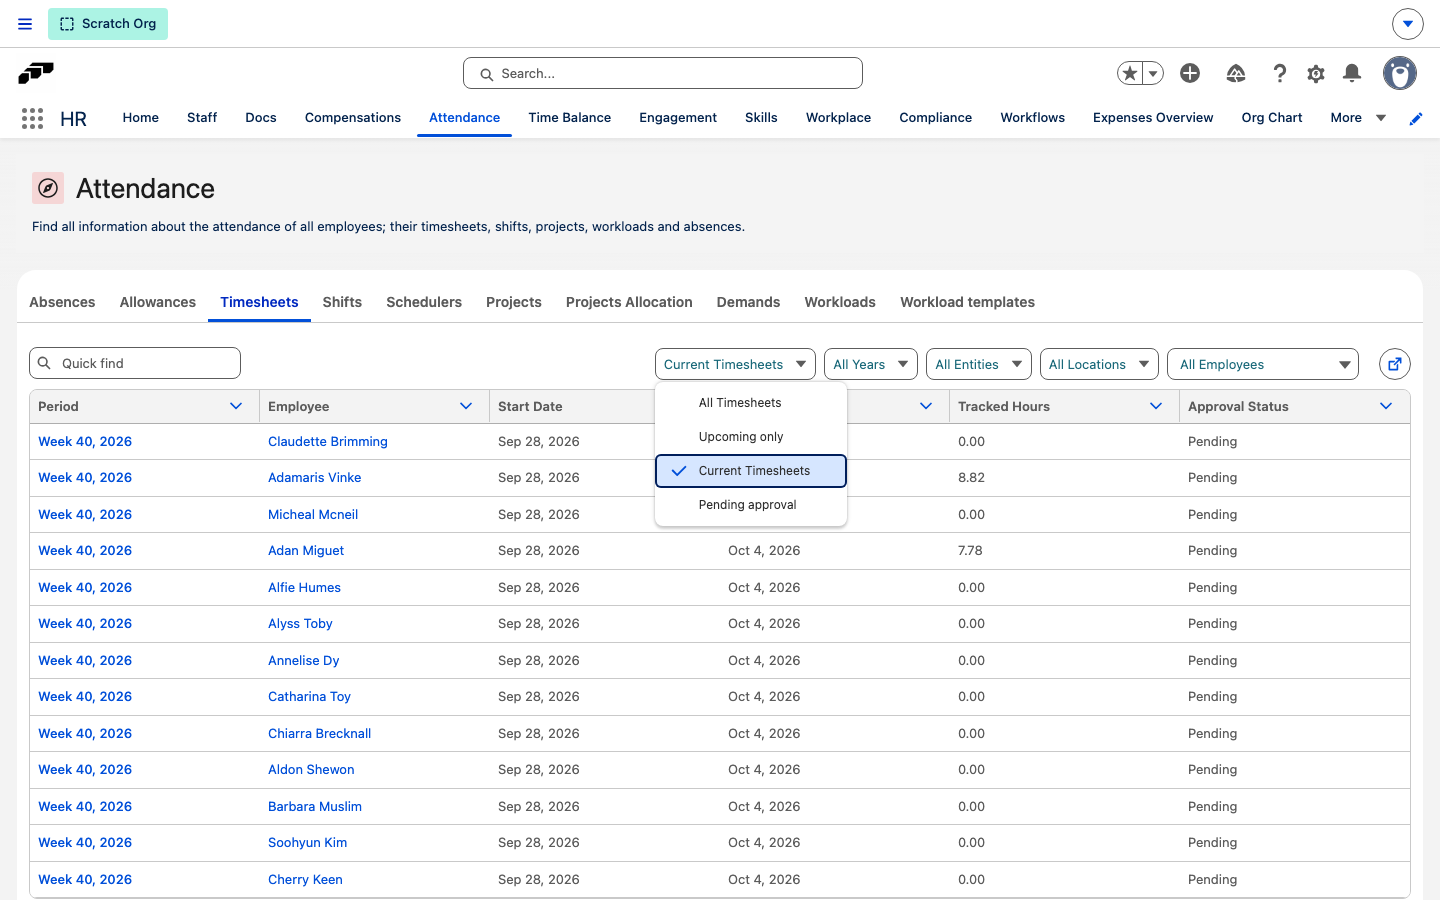Focus the Quick find field
The height and width of the screenshot is (900, 1440).
click(x=135, y=363)
